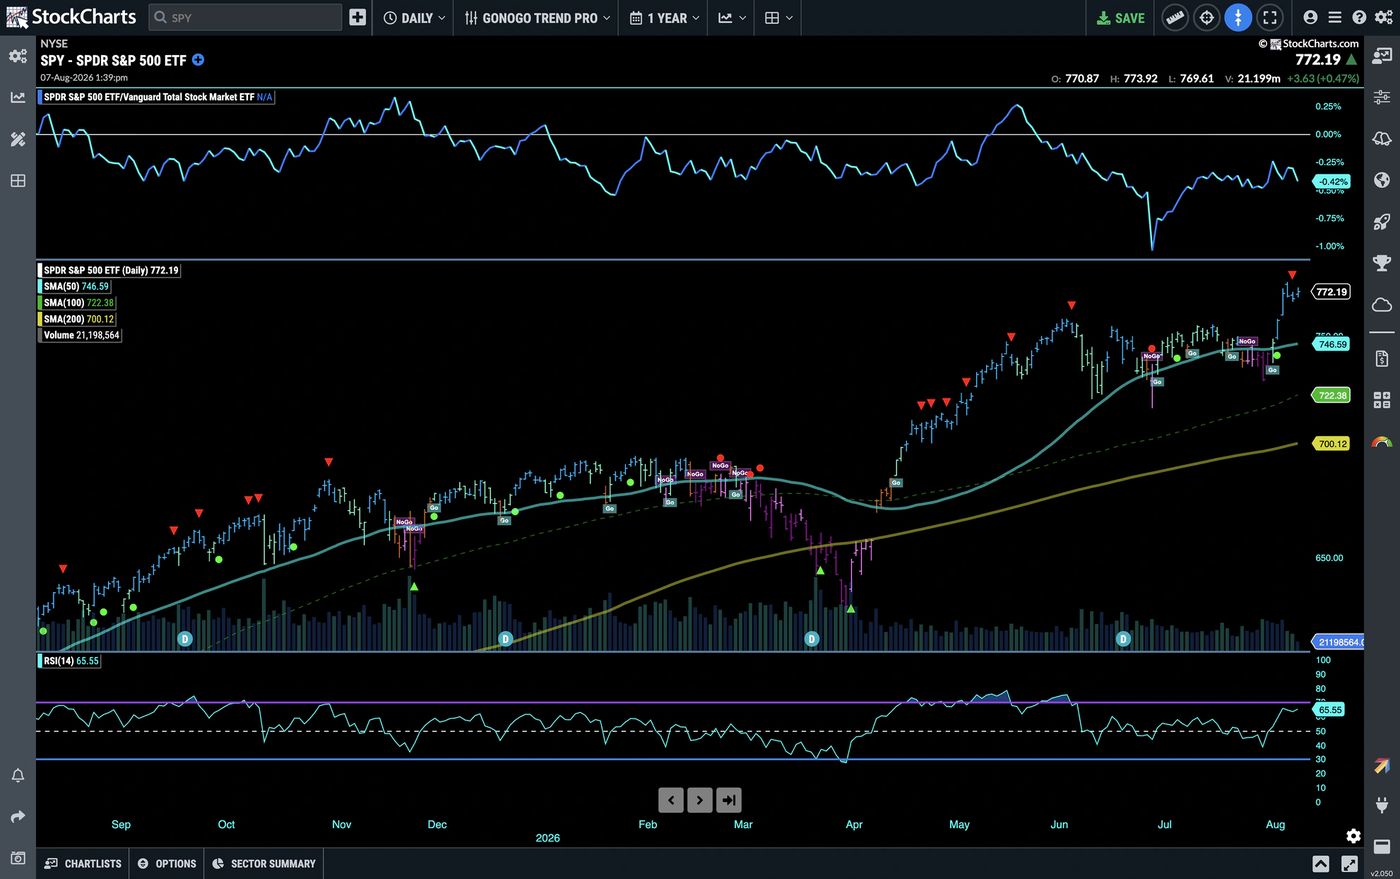This screenshot has width=1400, height=879.
Task: Open the SECTOR SUMMARY tab
Action: click(264, 863)
